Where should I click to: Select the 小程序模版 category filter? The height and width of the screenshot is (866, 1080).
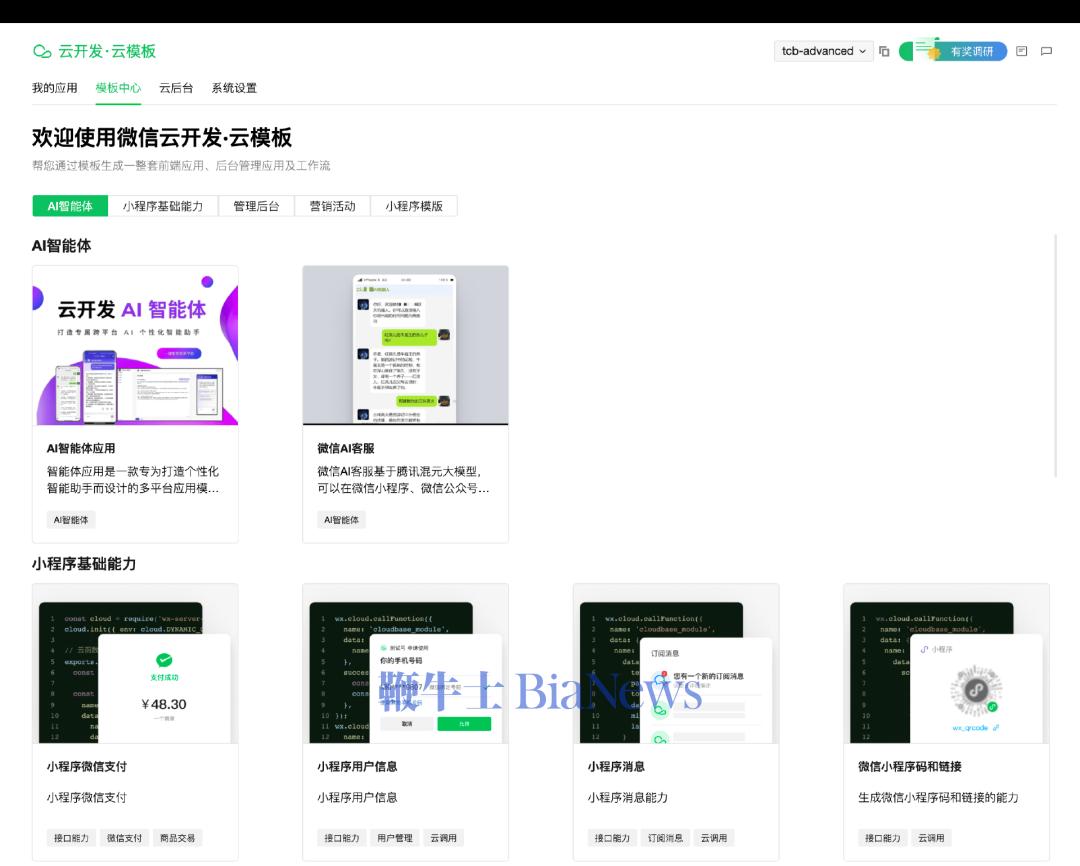[x=414, y=206]
